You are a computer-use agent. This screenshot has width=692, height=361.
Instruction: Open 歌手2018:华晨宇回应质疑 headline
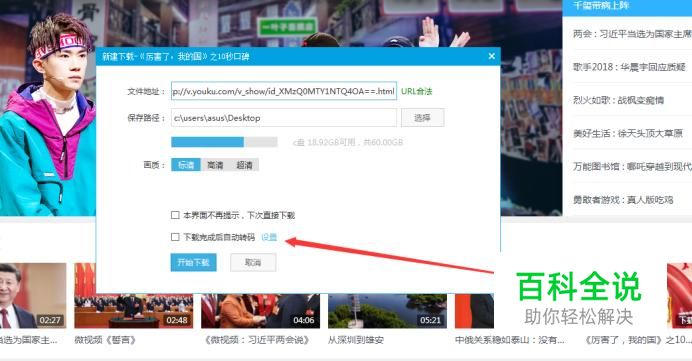[x=629, y=67]
